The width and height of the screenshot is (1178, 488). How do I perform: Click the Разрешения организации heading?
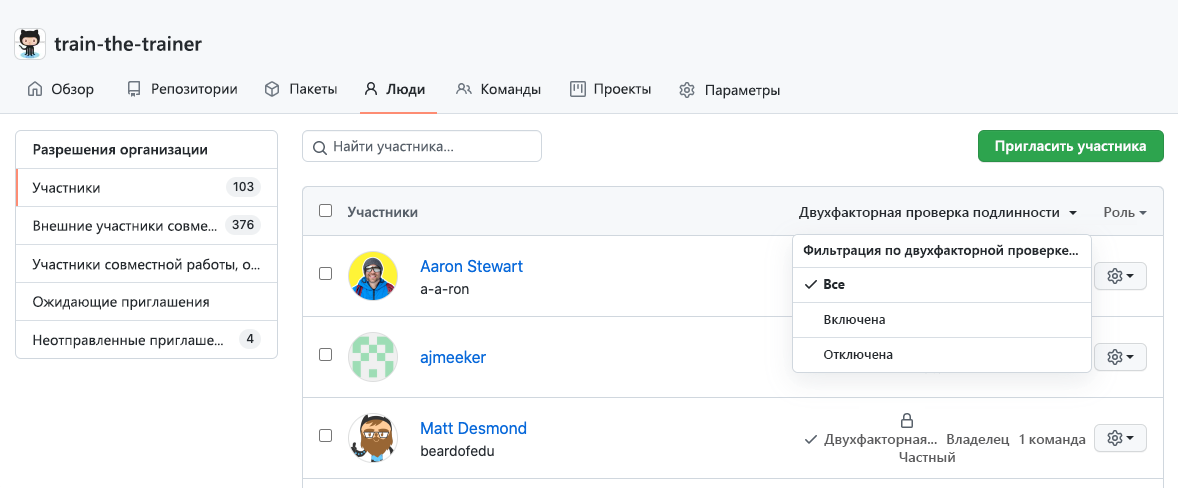coord(120,149)
